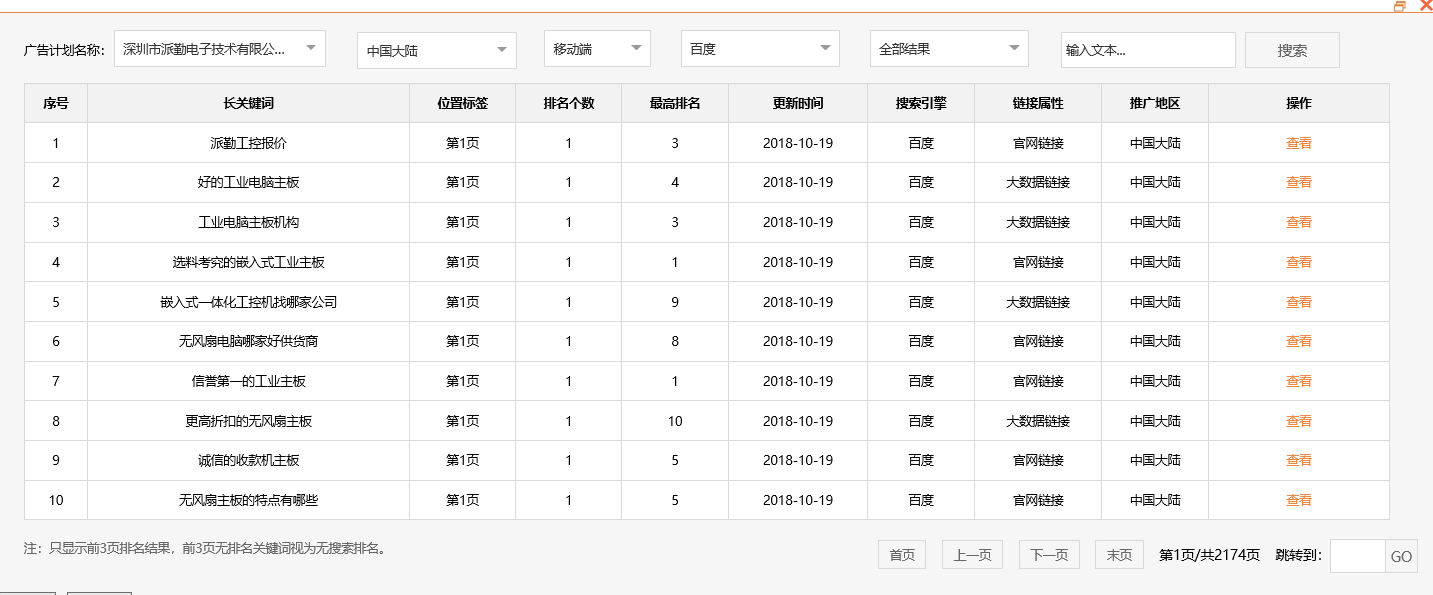Click the 上一页 previous page button
This screenshot has width=1433, height=595.
point(971,554)
